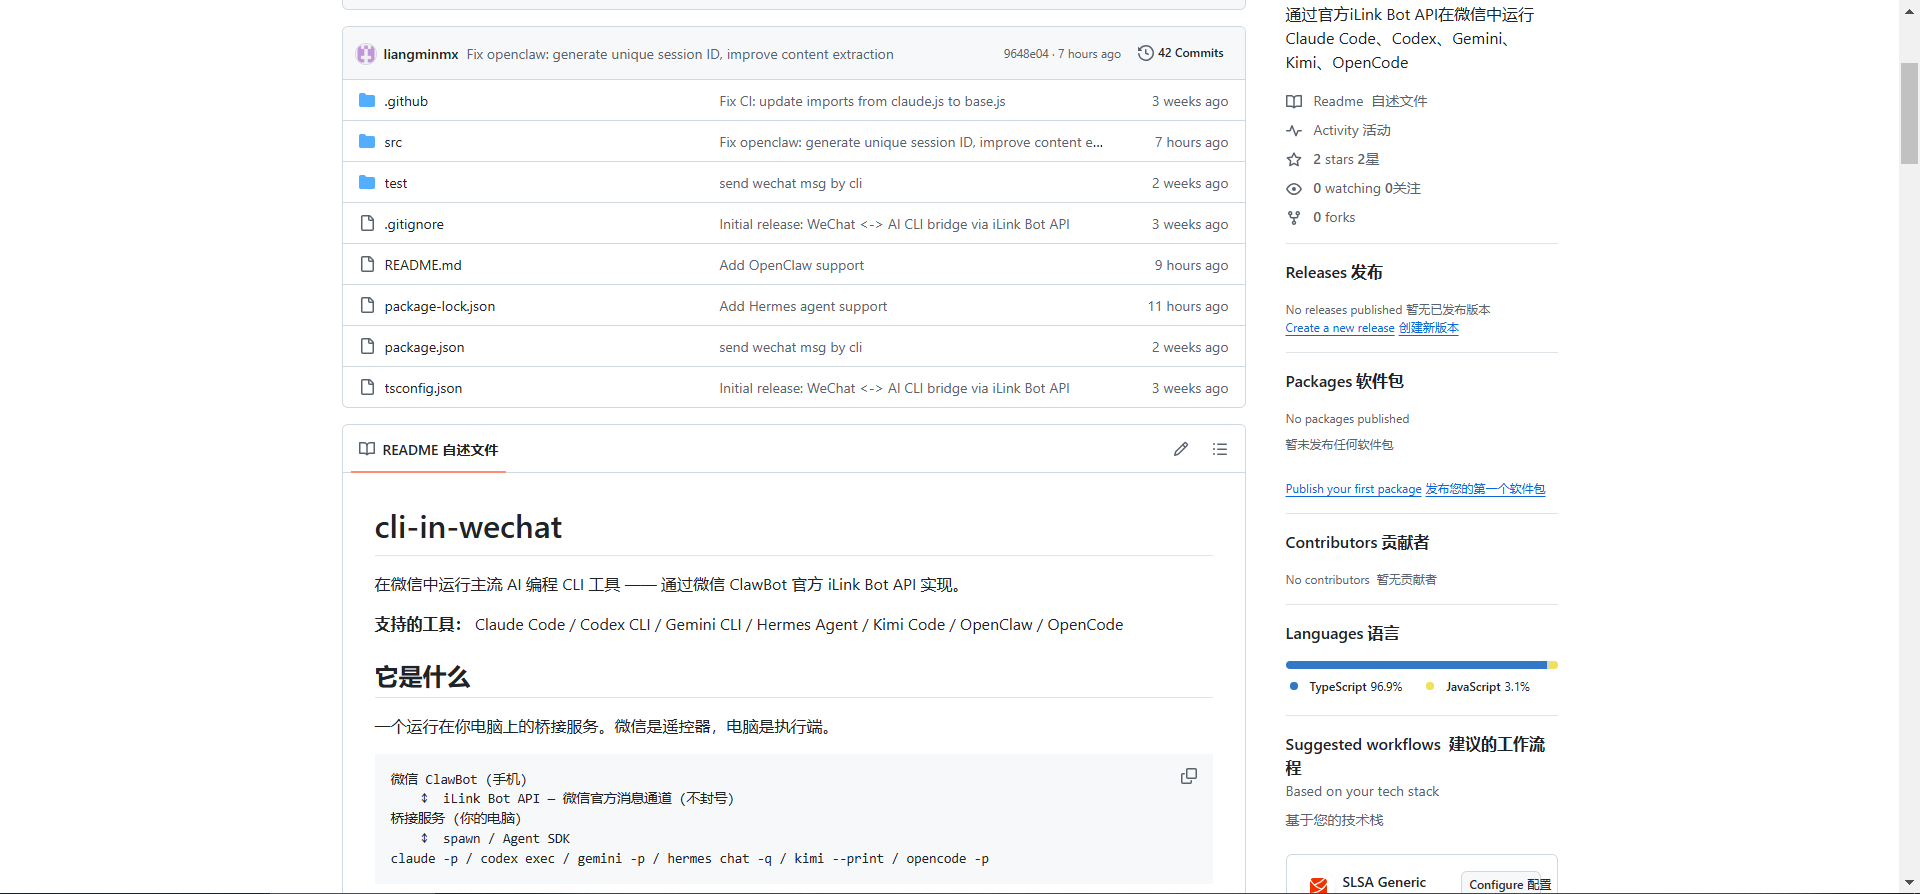Open latest commit message about openclaw session ID
The width and height of the screenshot is (1920, 894).
(680, 54)
